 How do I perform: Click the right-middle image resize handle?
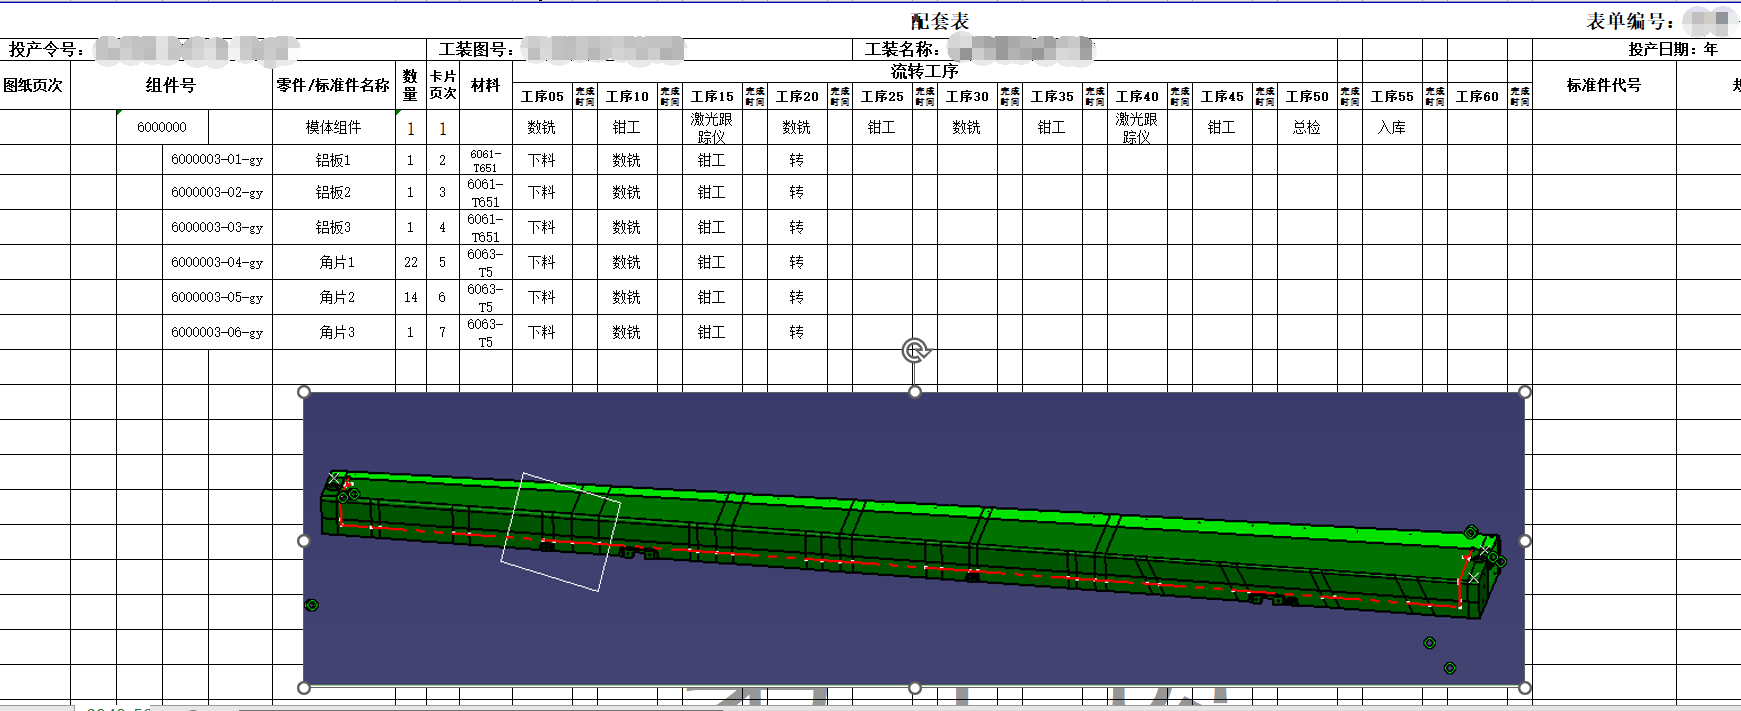click(x=1525, y=541)
